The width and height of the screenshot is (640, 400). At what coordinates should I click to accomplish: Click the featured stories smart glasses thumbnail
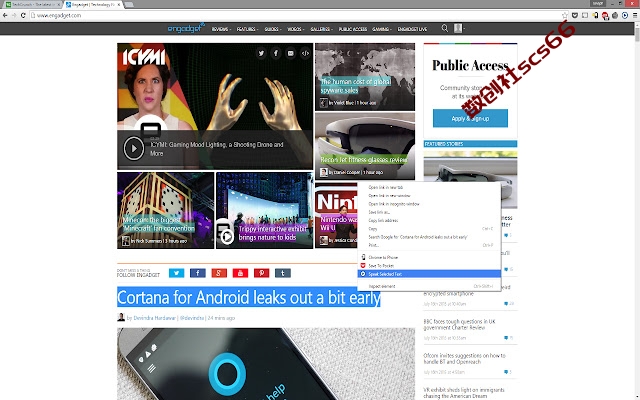click(x=470, y=180)
